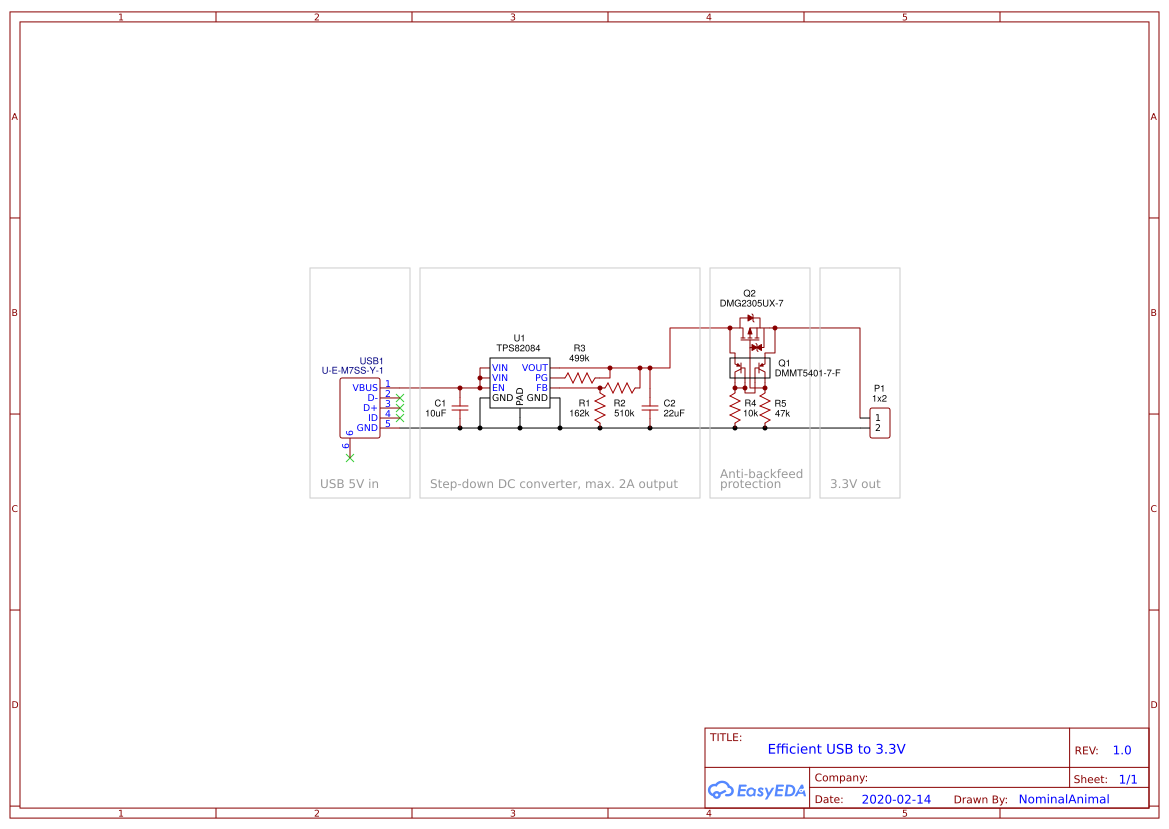The width and height of the screenshot is (1169, 829).
Task: Expand the Step-down DC converter group box
Action: click(555, 483)
